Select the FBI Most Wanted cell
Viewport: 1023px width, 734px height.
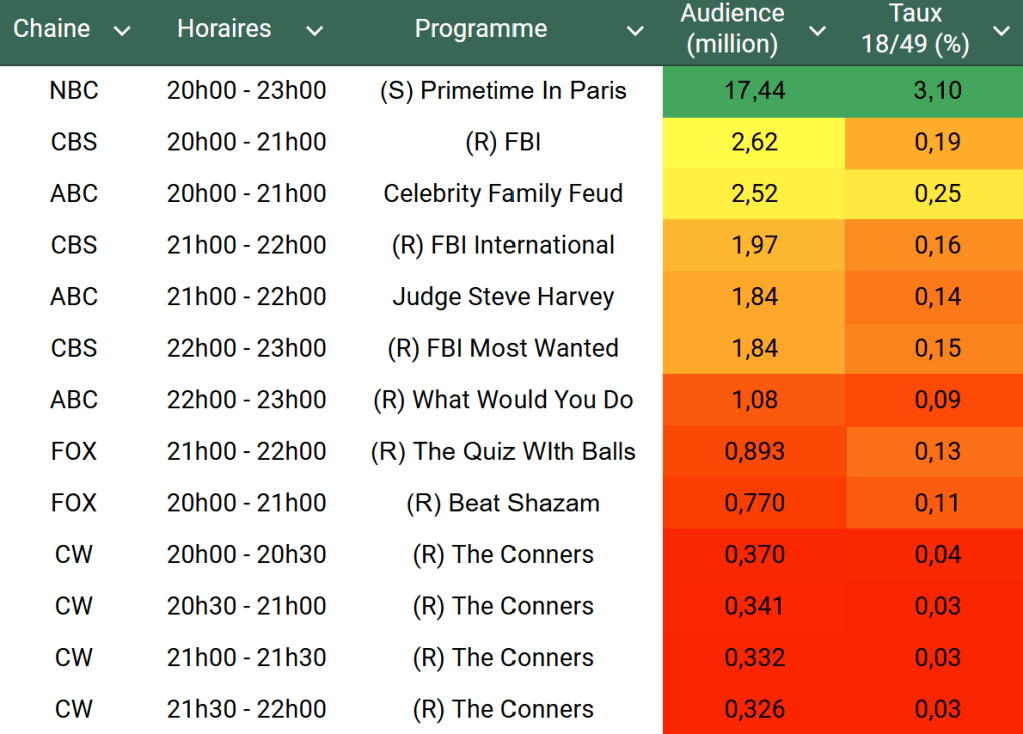[503, 349]
